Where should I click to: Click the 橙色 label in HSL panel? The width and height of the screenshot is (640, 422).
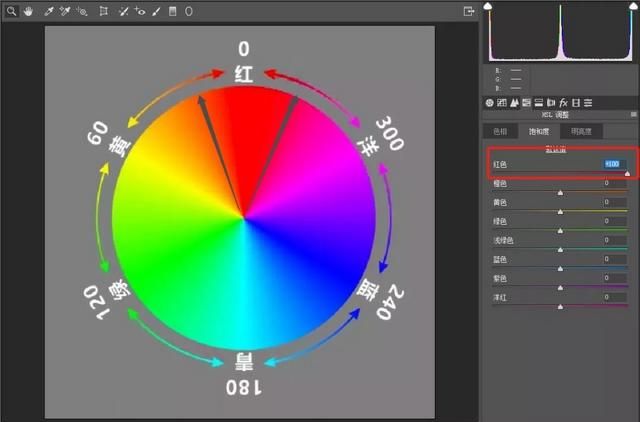(x=500, y=184)
